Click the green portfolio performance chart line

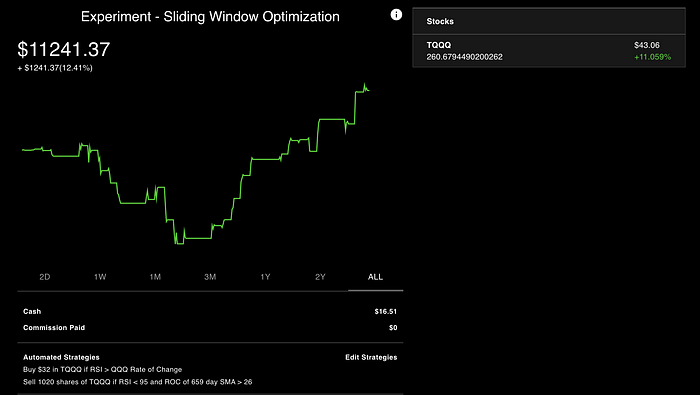[x=196, y=163]
